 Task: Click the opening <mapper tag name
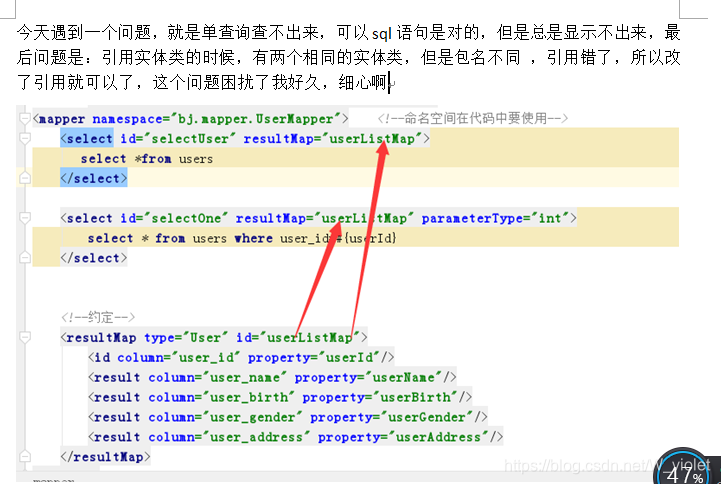[59, 119]
